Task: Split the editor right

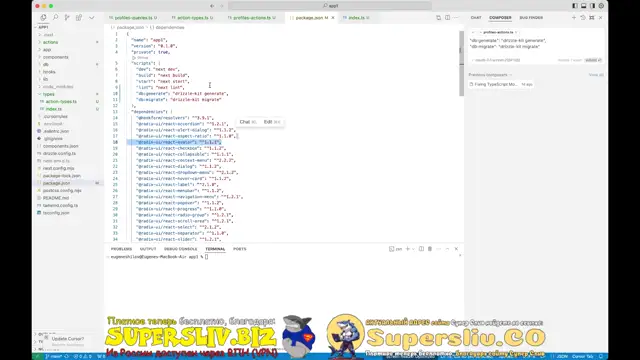Action: 447,18
